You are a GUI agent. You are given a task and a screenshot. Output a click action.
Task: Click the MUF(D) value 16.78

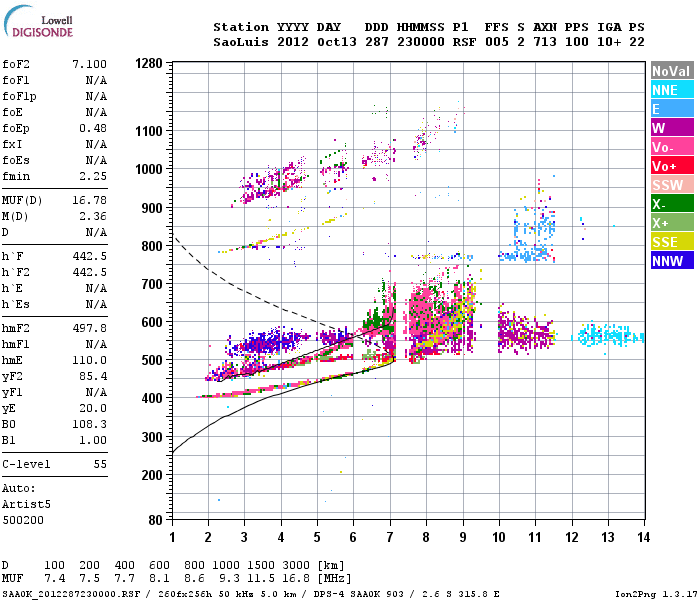click(90, 200)
